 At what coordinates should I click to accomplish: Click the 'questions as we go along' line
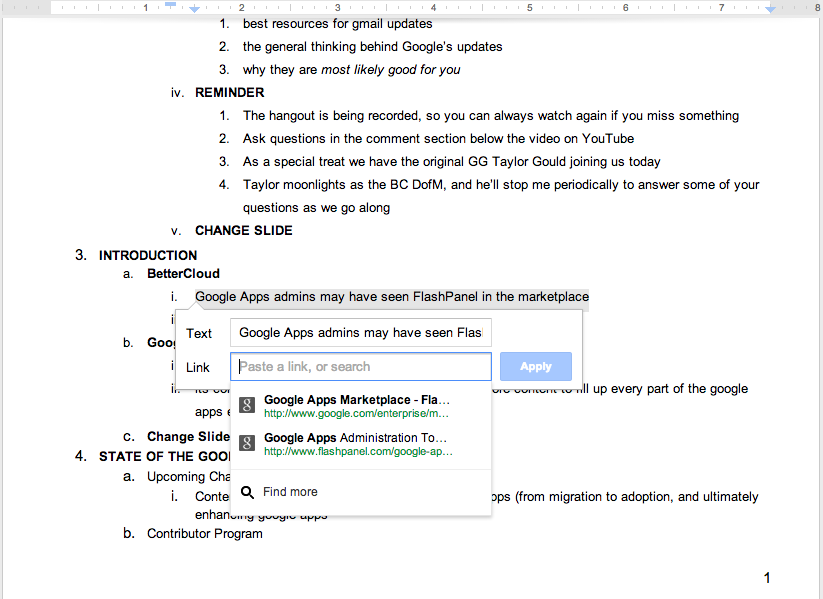click(x=316, y=208)
